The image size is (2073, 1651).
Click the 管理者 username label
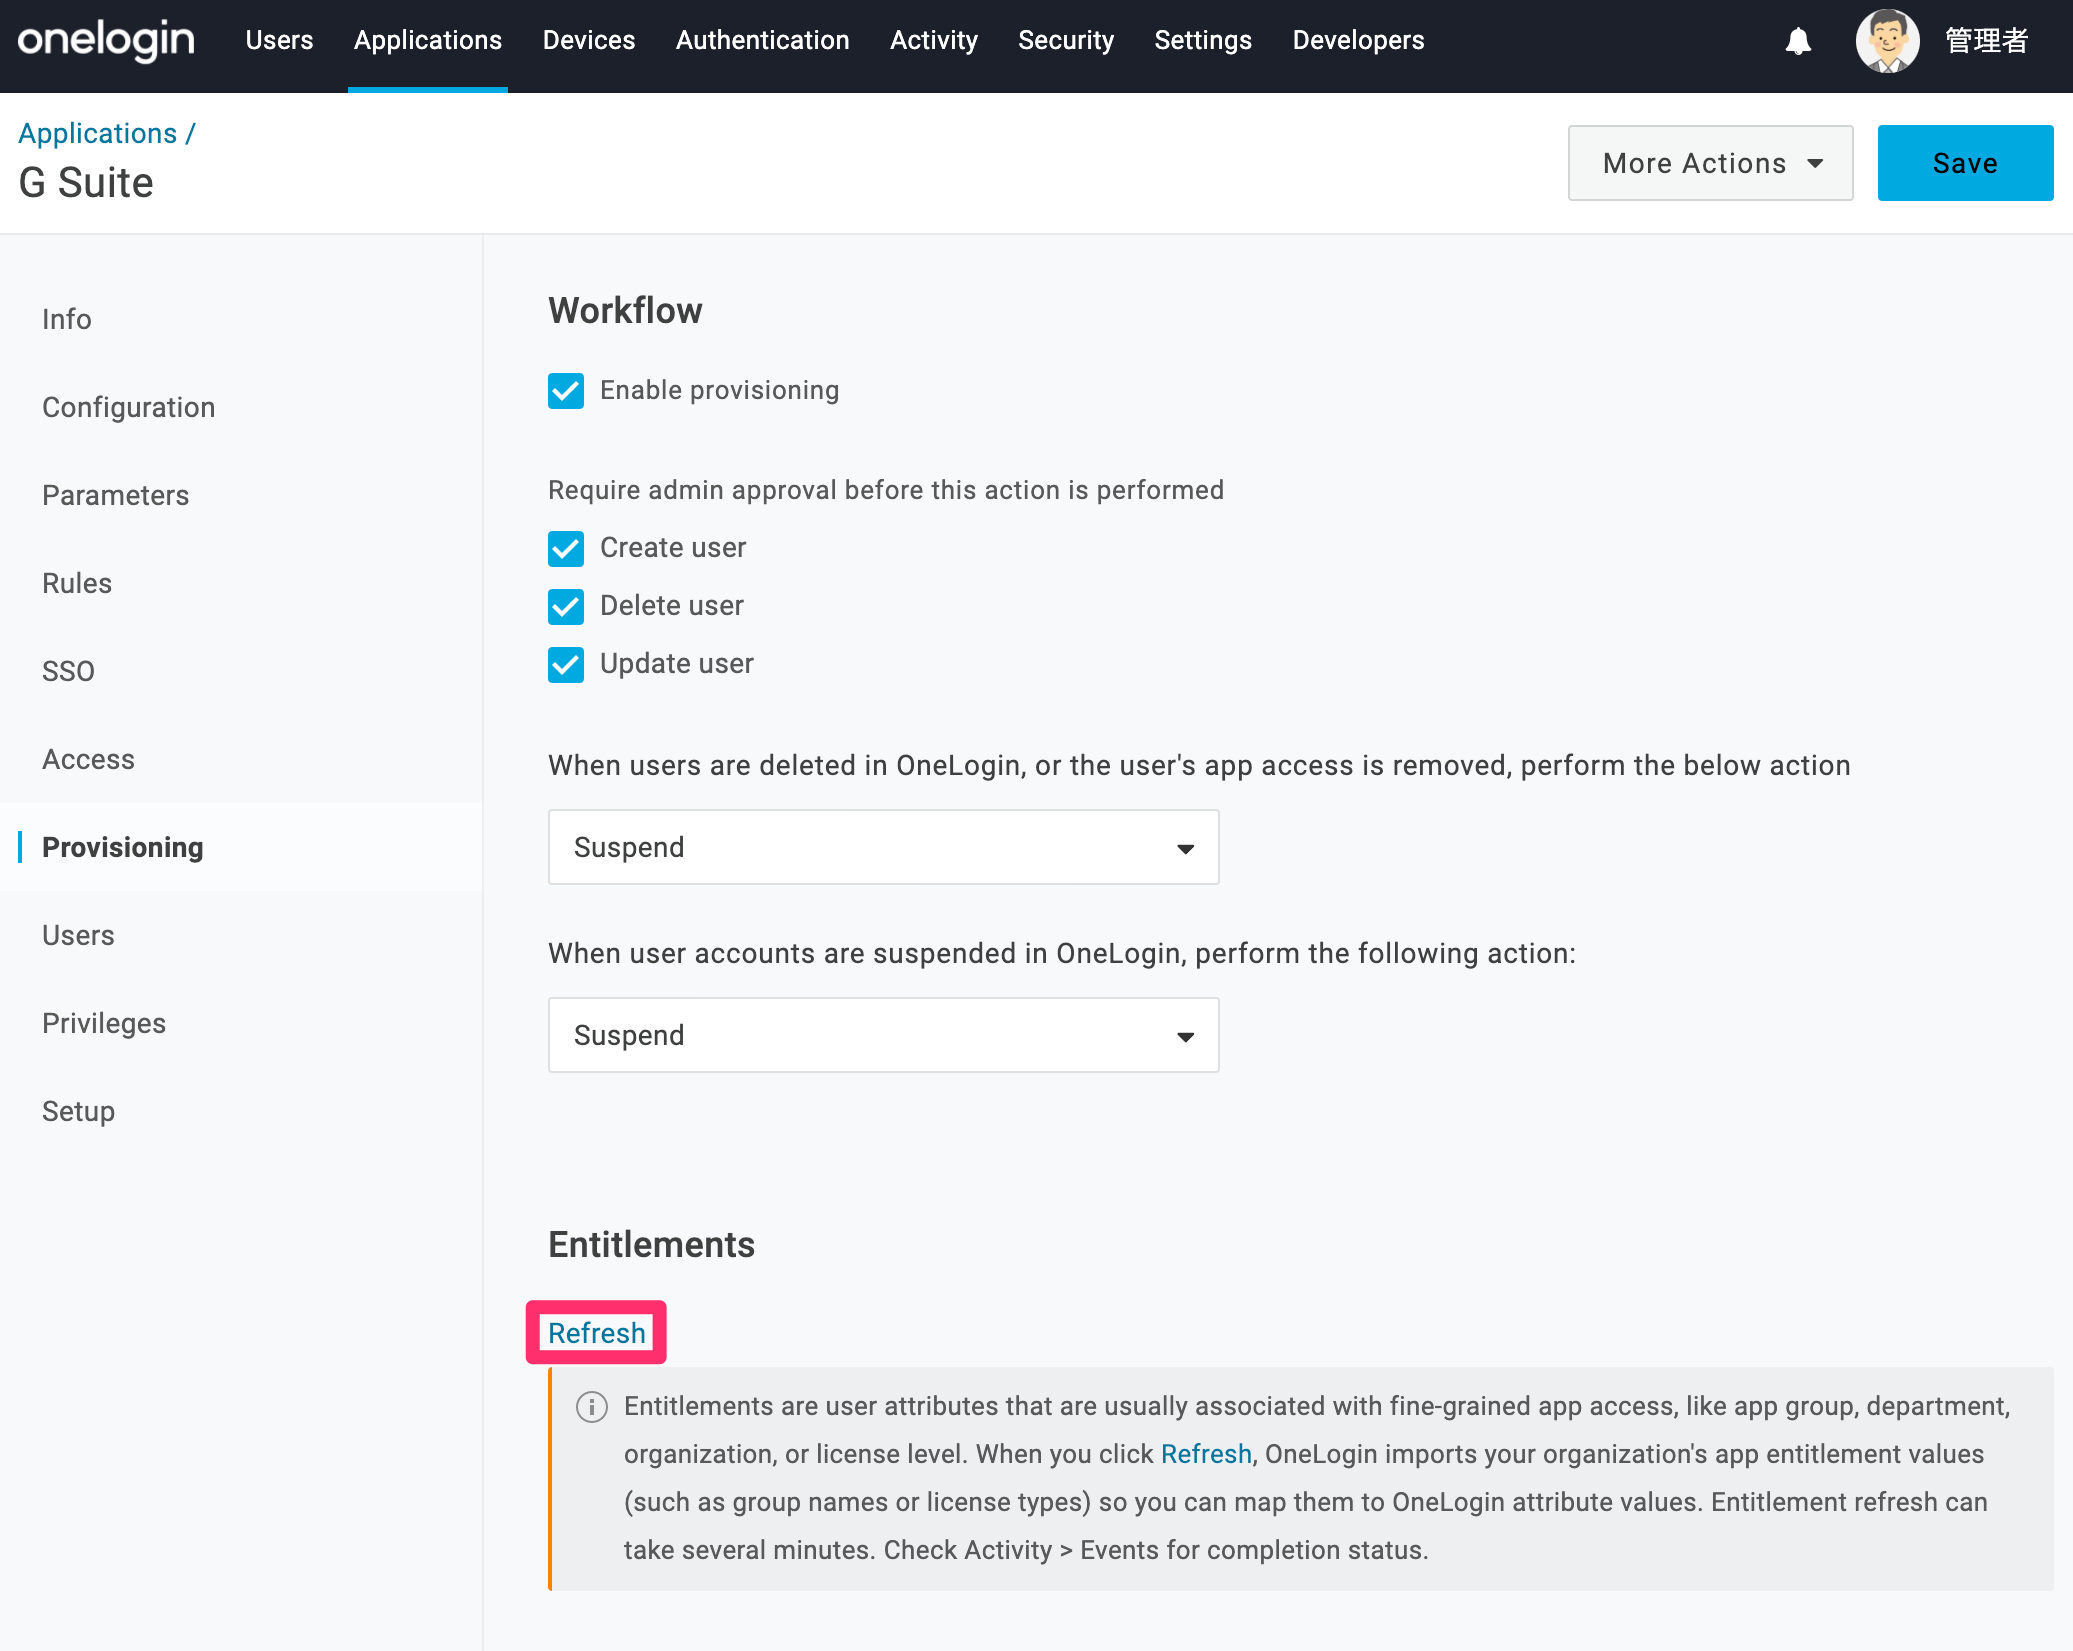(1987, 41)
